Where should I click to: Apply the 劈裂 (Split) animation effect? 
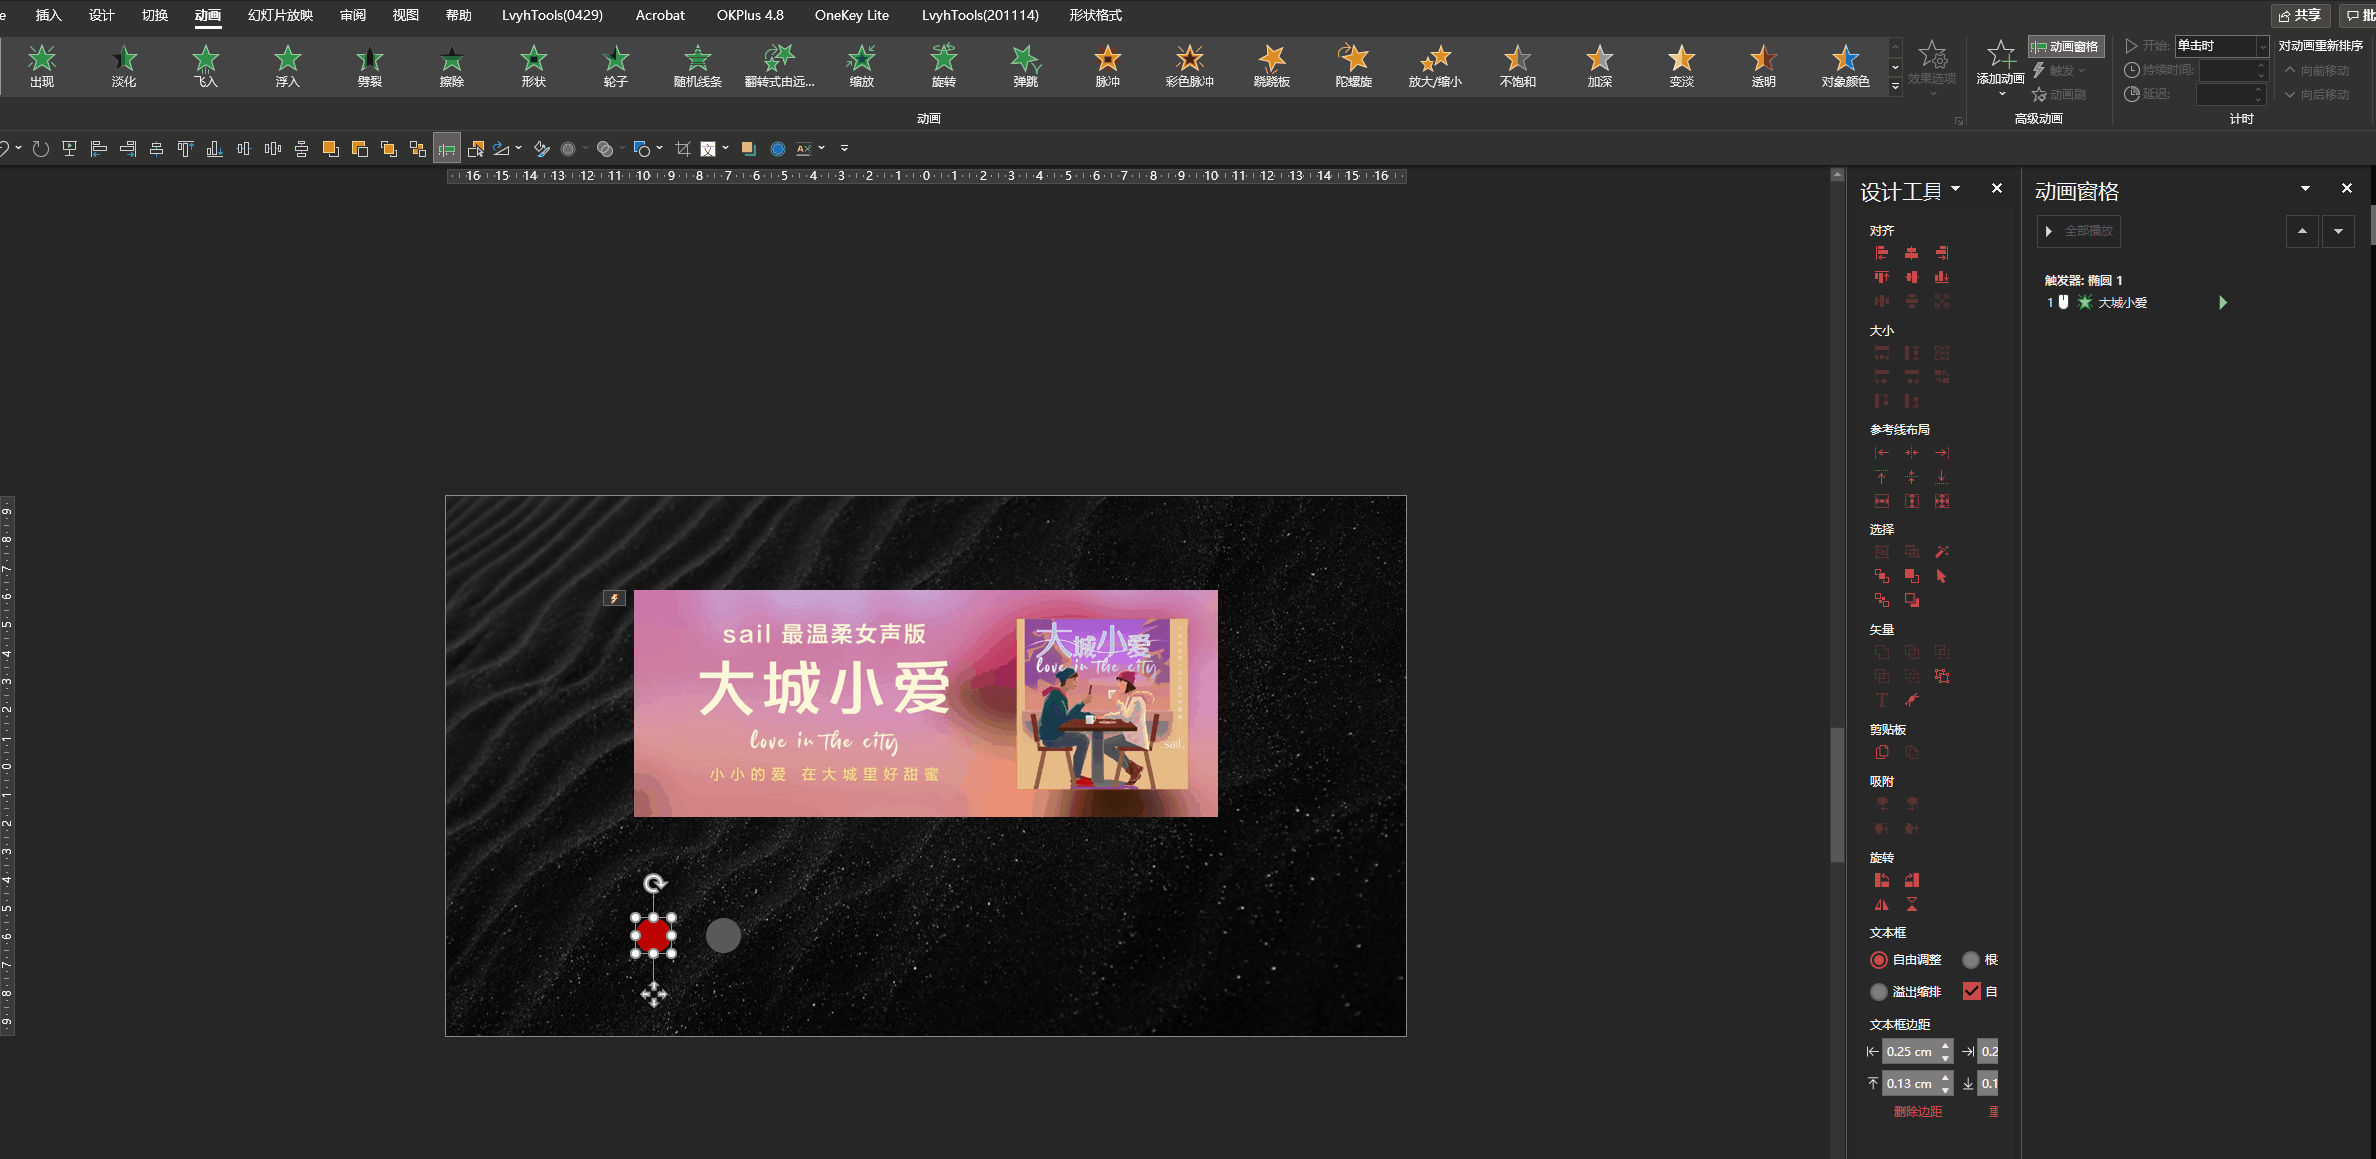[370, 67]
